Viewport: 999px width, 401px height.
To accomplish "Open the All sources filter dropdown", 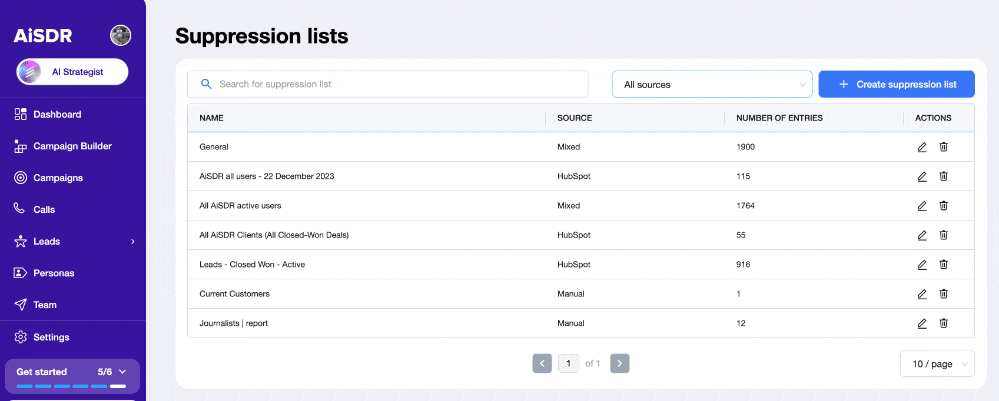I will (711, 85).
